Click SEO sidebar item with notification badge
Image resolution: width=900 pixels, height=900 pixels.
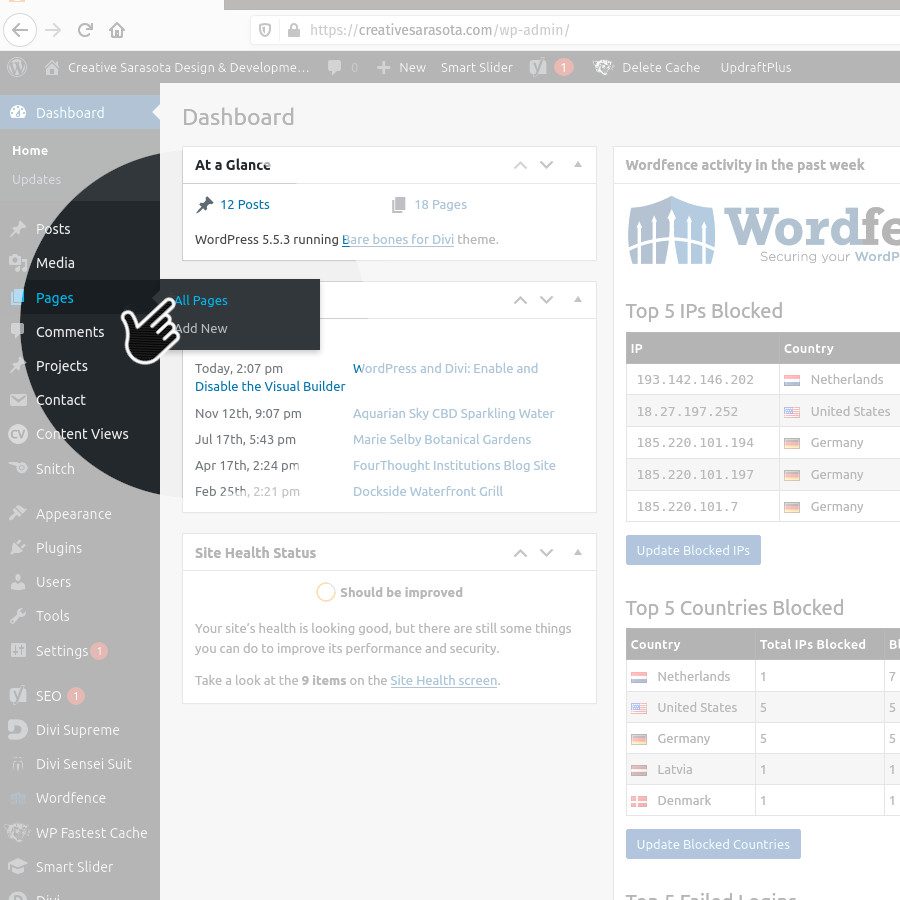coord(48,696)
